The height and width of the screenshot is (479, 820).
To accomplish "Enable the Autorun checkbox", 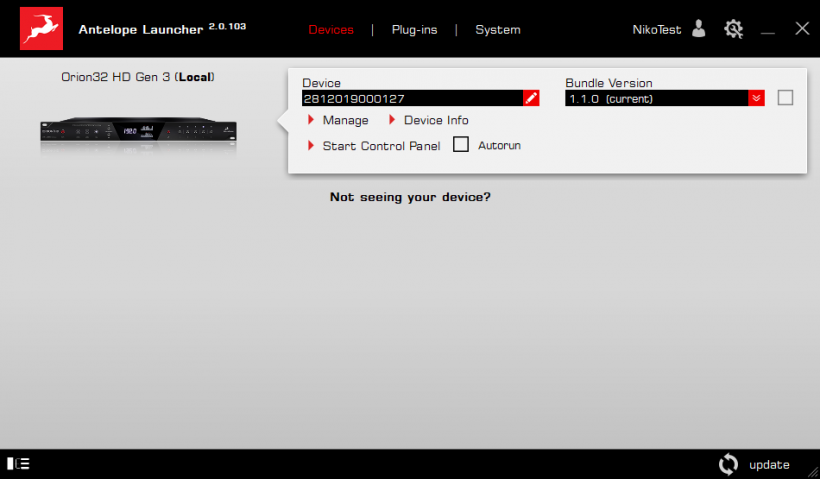I will tap(461, 144).
